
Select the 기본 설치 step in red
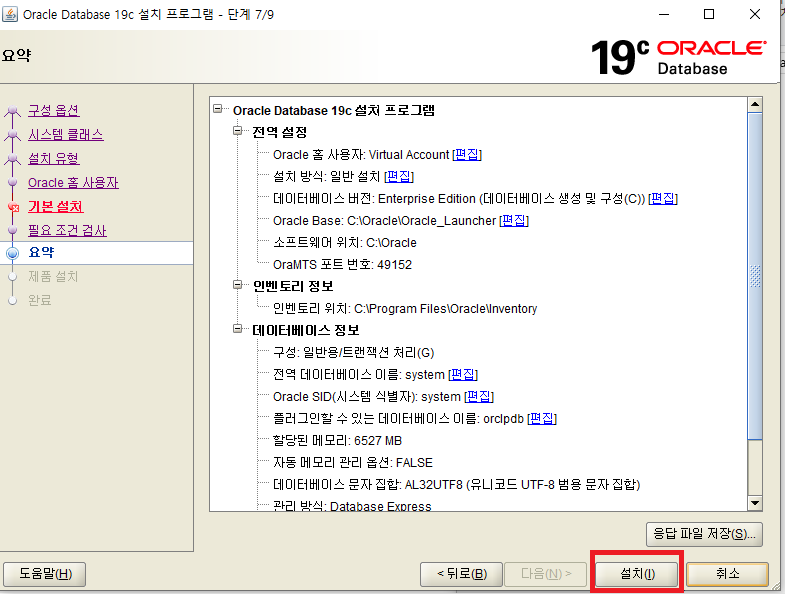click(x=56, y=206)
